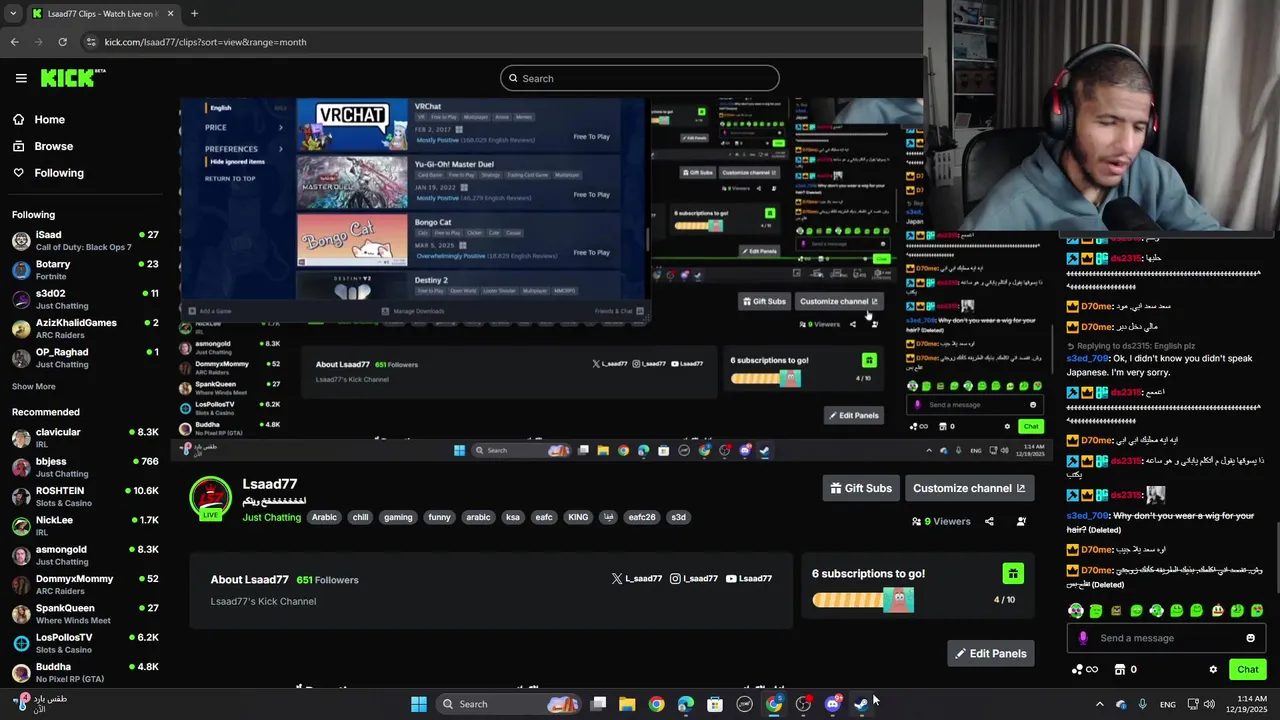Open Steam from the taskbar
Image resolution: width=1280 pixels, height=720 pixels.
click(861, 704)
